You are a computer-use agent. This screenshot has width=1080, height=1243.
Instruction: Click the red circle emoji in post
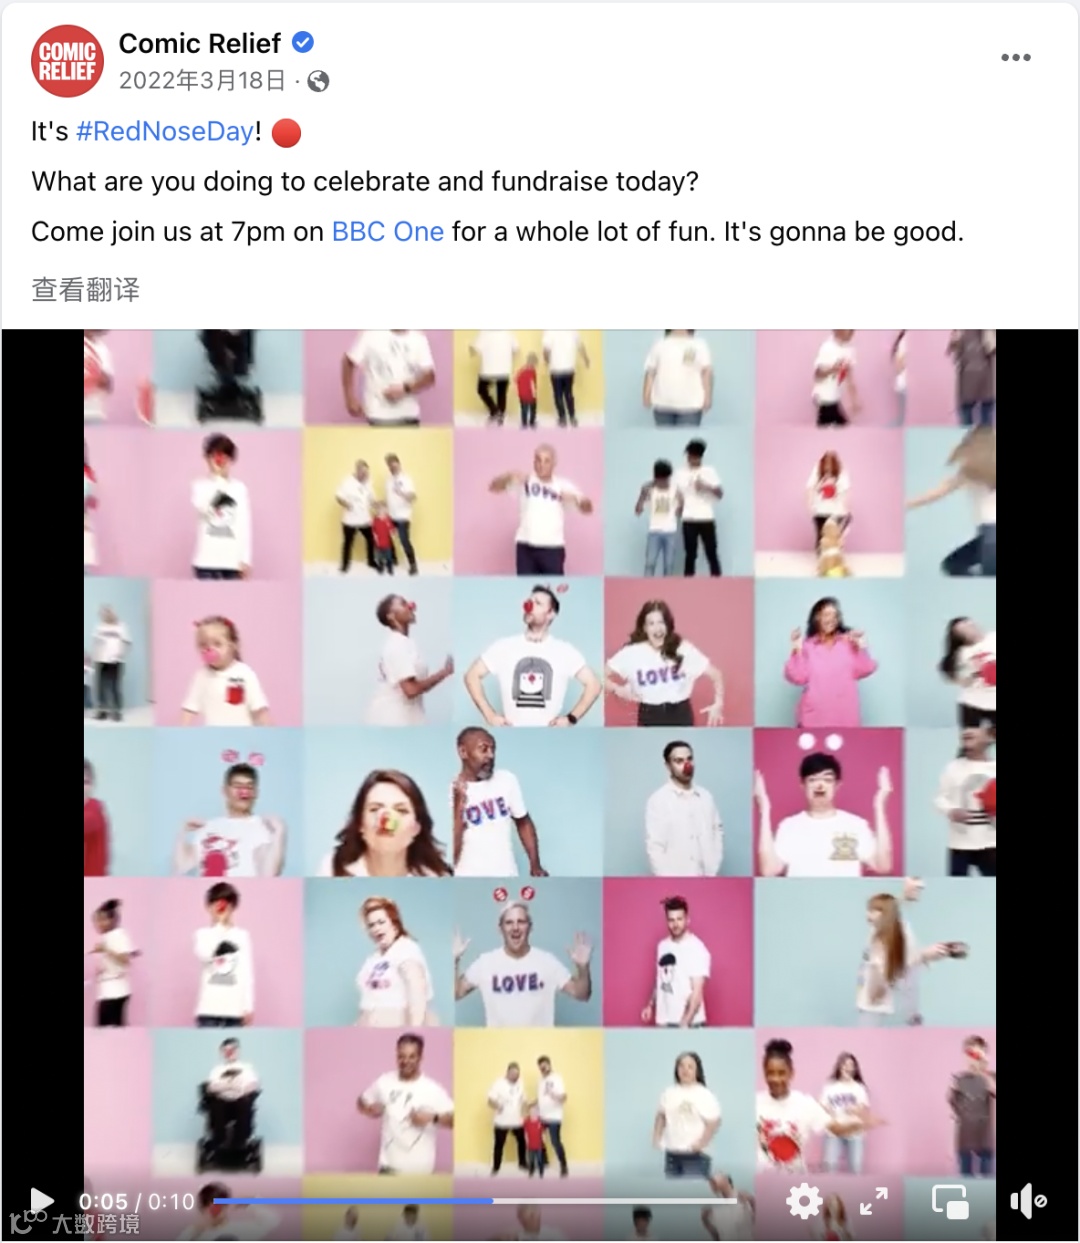[287, 132]
